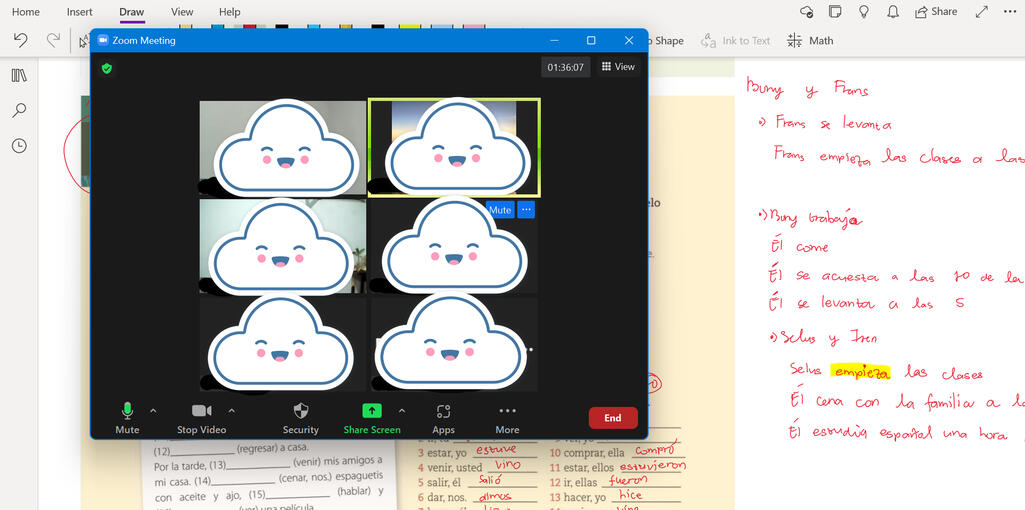Open the Math tool in Draw ribbon
Viewport: 1025px width, 510px height.
(x=810, y=41)
